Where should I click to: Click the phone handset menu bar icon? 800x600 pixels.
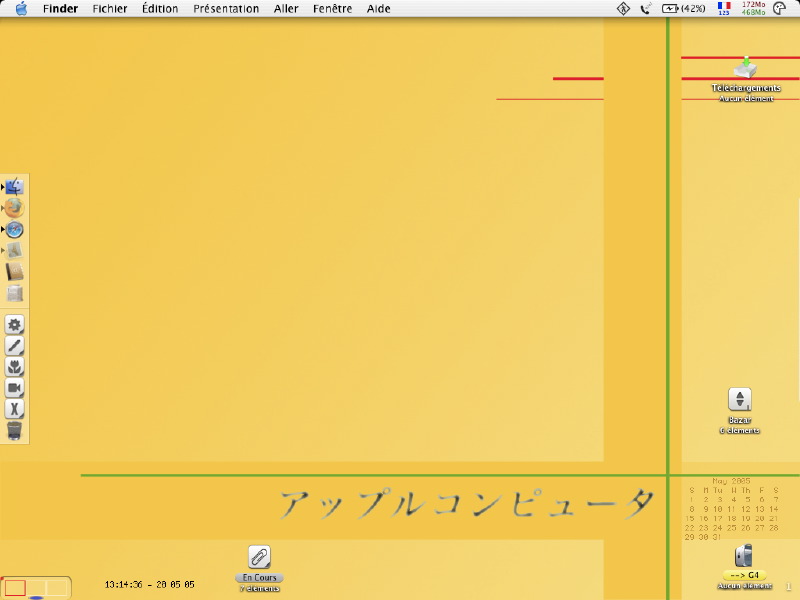coord(646,9)
